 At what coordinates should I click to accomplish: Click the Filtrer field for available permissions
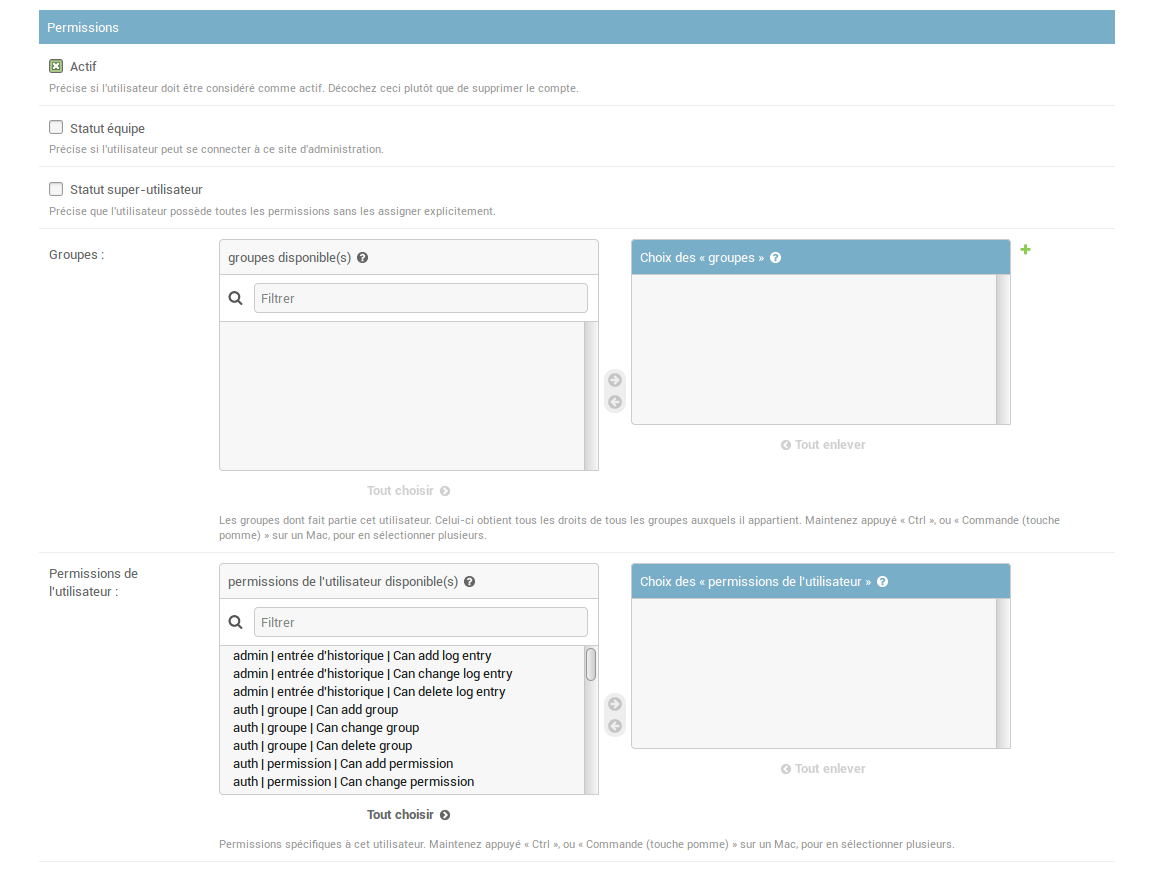(x=421, y=622)
